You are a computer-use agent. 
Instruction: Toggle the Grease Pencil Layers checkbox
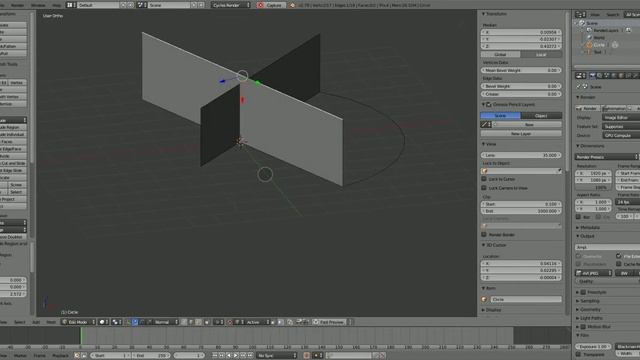[x=489, y=104]
